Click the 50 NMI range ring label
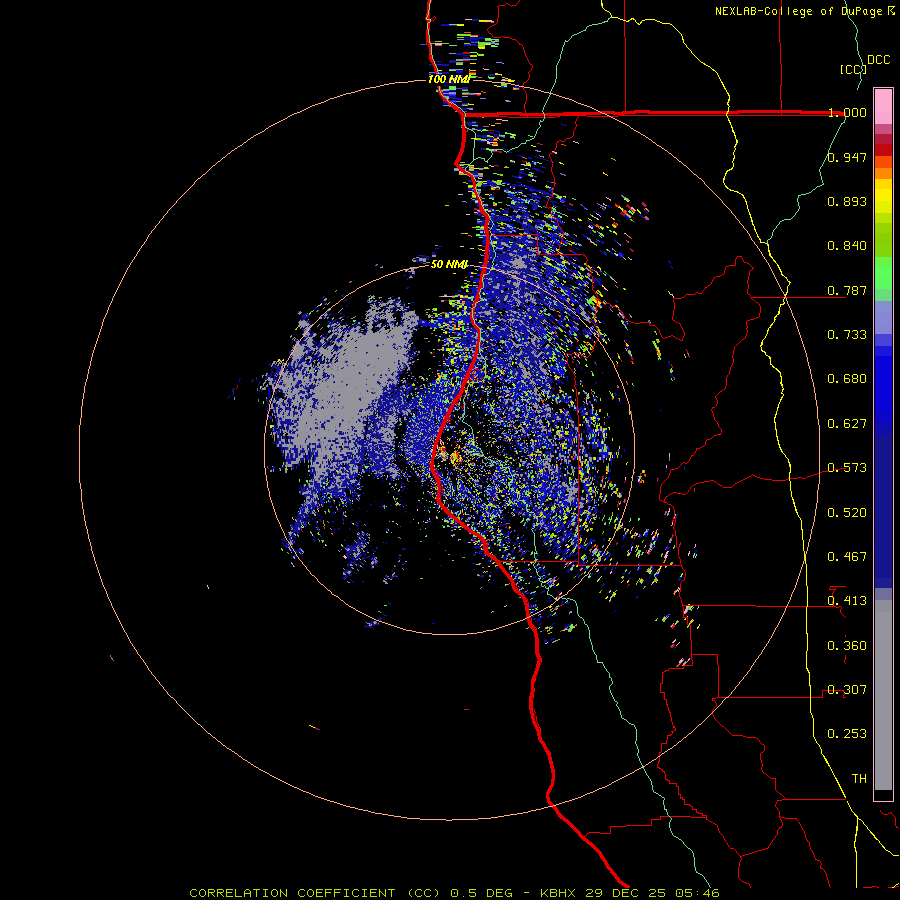 click(449, 265)
